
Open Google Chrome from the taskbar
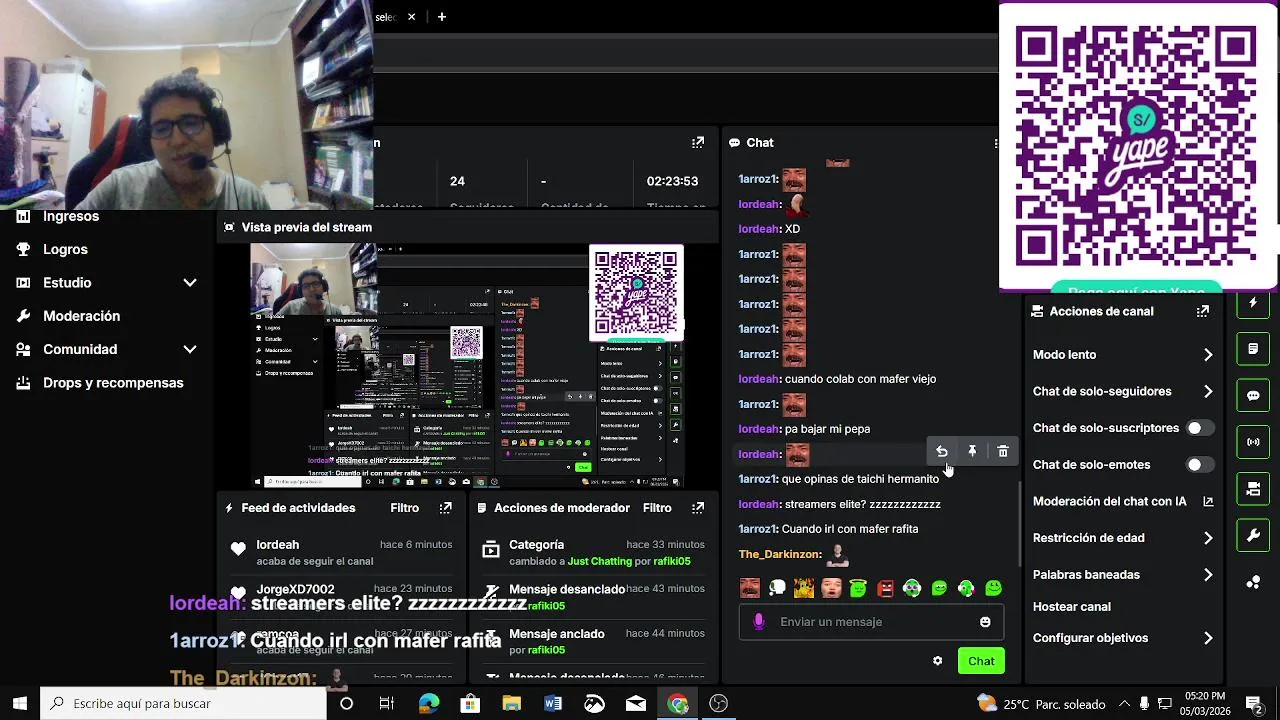coord(678,704)
